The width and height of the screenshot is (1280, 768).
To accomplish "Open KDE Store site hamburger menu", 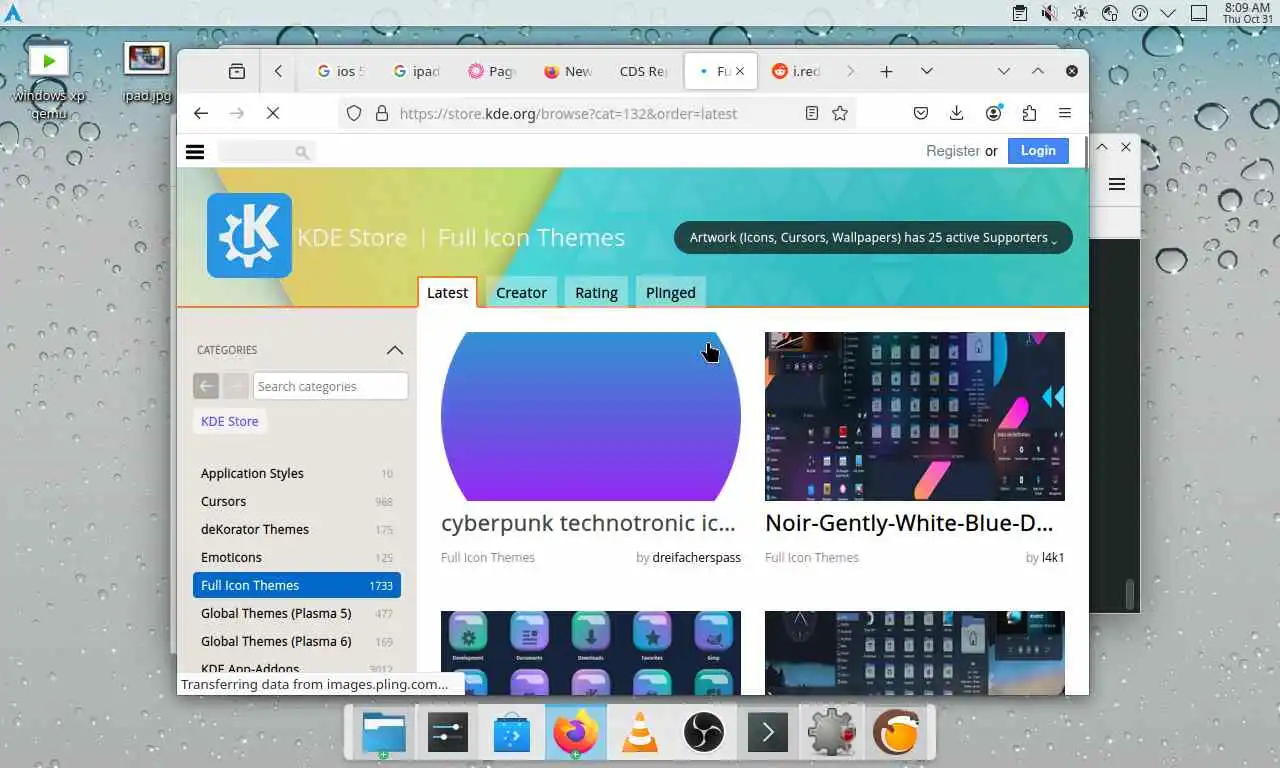I will pyautogui.click(x=195, y=151).
